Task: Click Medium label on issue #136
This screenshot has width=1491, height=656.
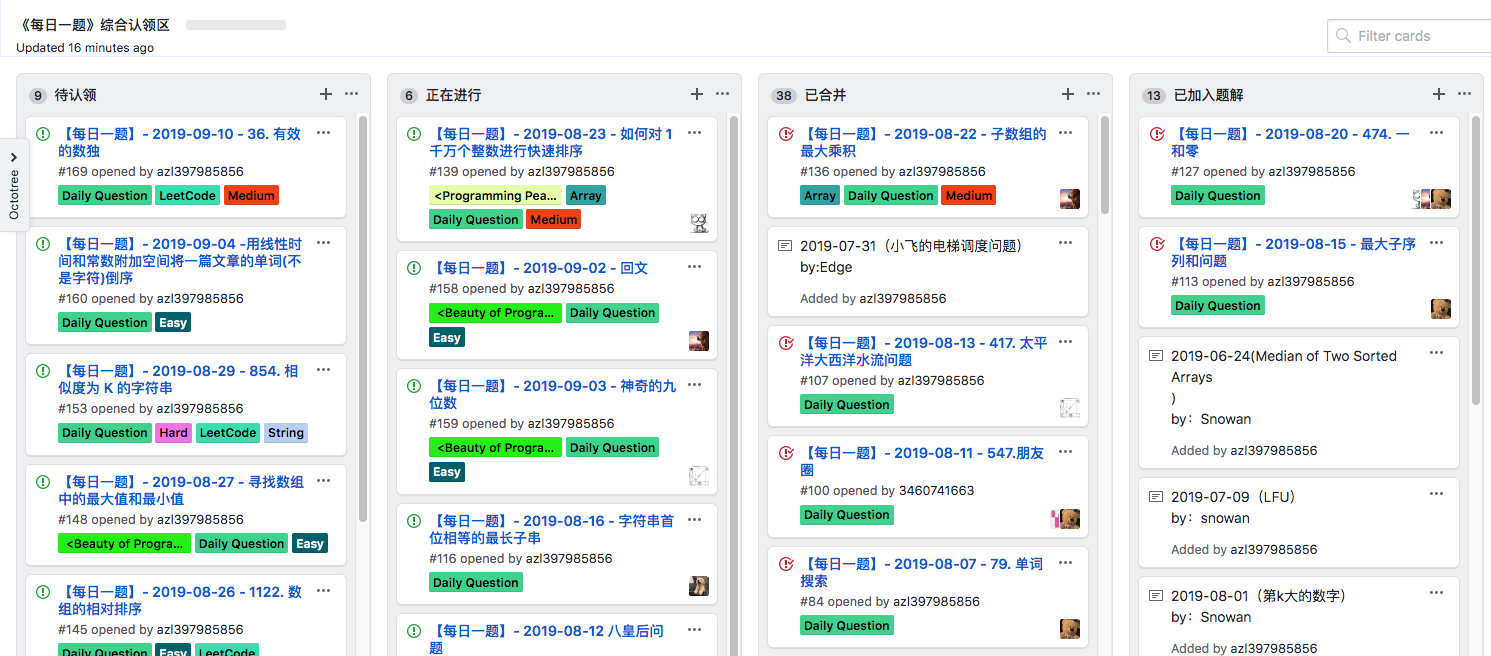Action: [969, 196]
